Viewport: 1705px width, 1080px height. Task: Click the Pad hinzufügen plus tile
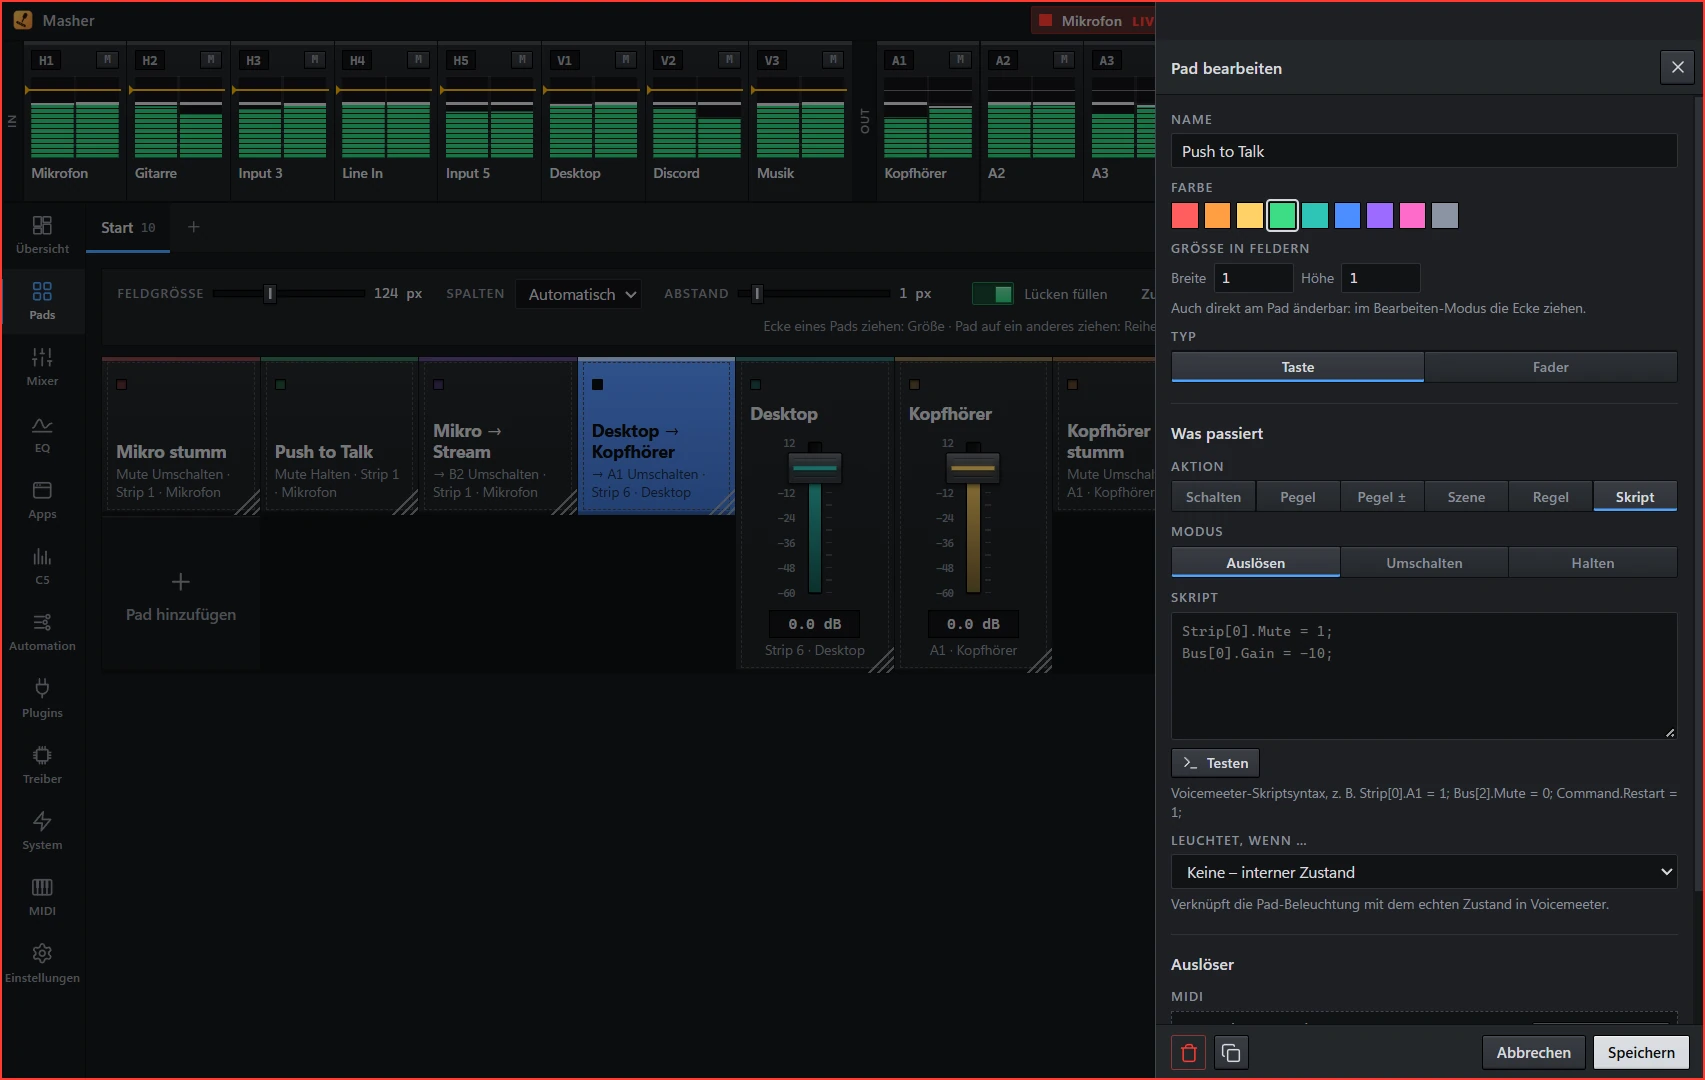click(181, 596)
